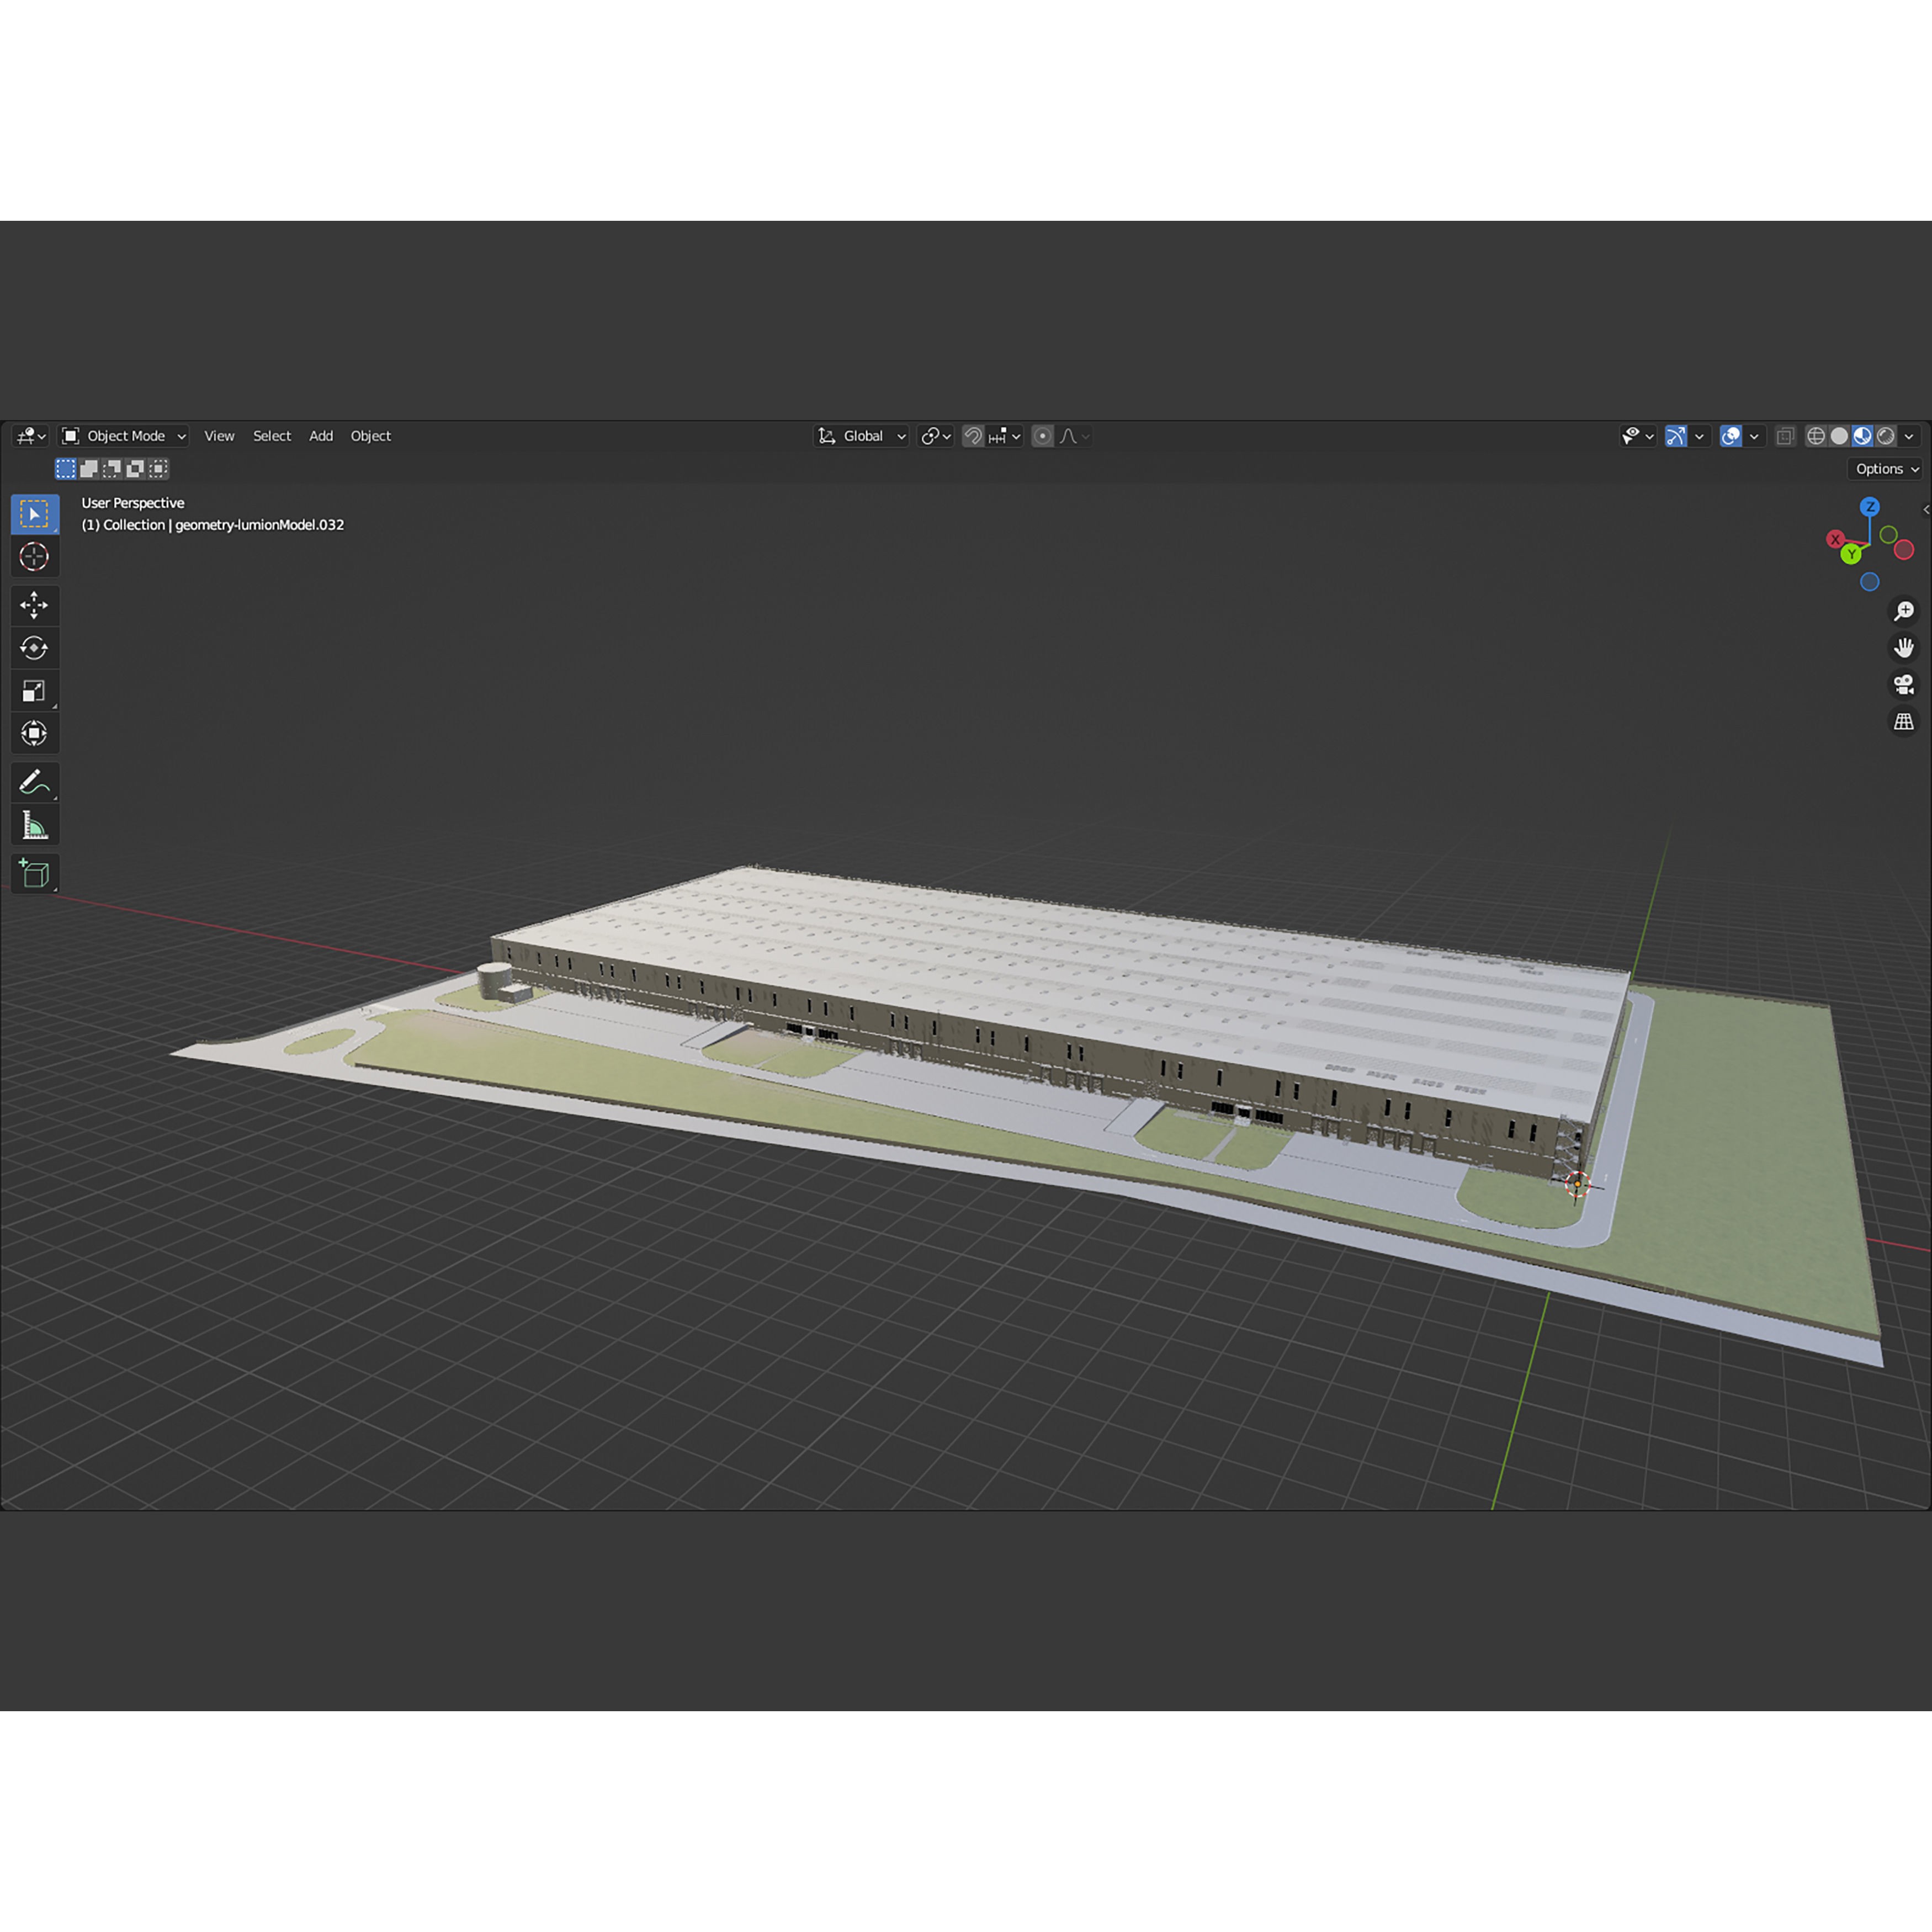Screen dimensions: 1932x1932
Task: Toggle X-Ray mode button
Action: (x=1785, y=436)
